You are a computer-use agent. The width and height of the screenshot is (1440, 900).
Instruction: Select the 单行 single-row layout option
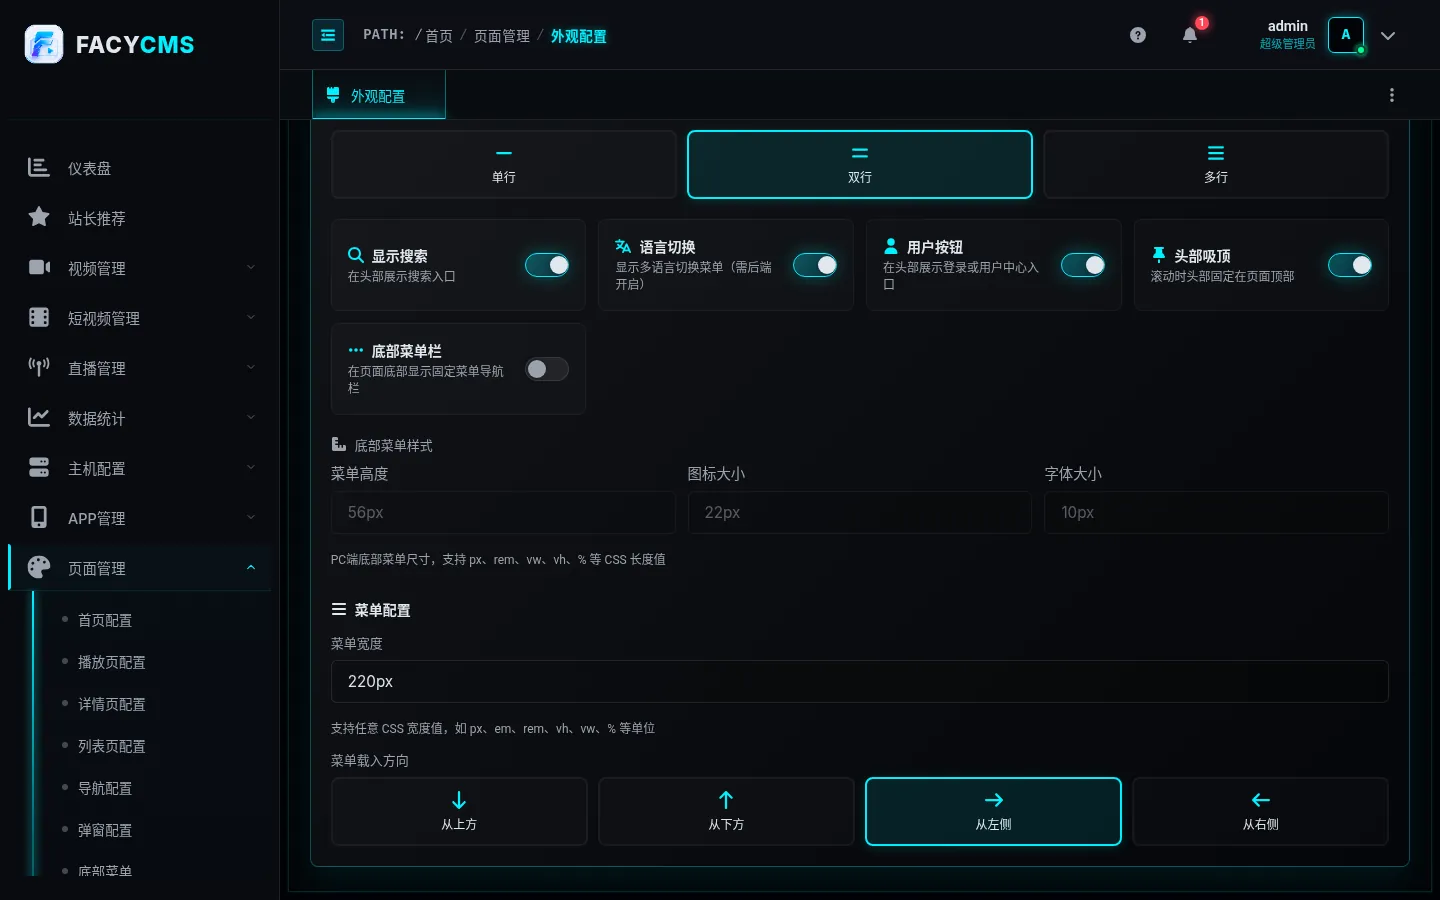point(504,164)
